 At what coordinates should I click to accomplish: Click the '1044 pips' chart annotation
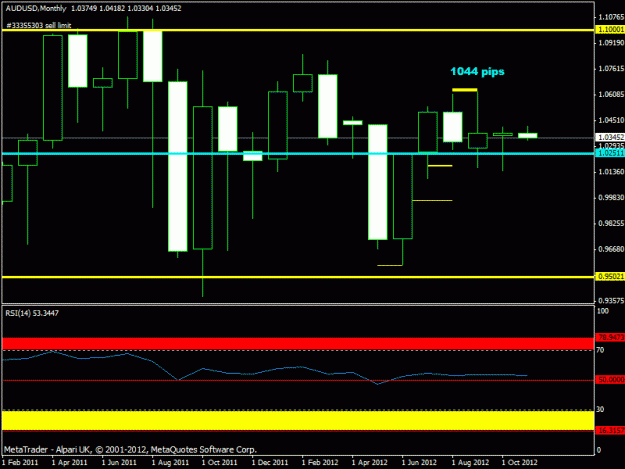[x=477, y=72]
